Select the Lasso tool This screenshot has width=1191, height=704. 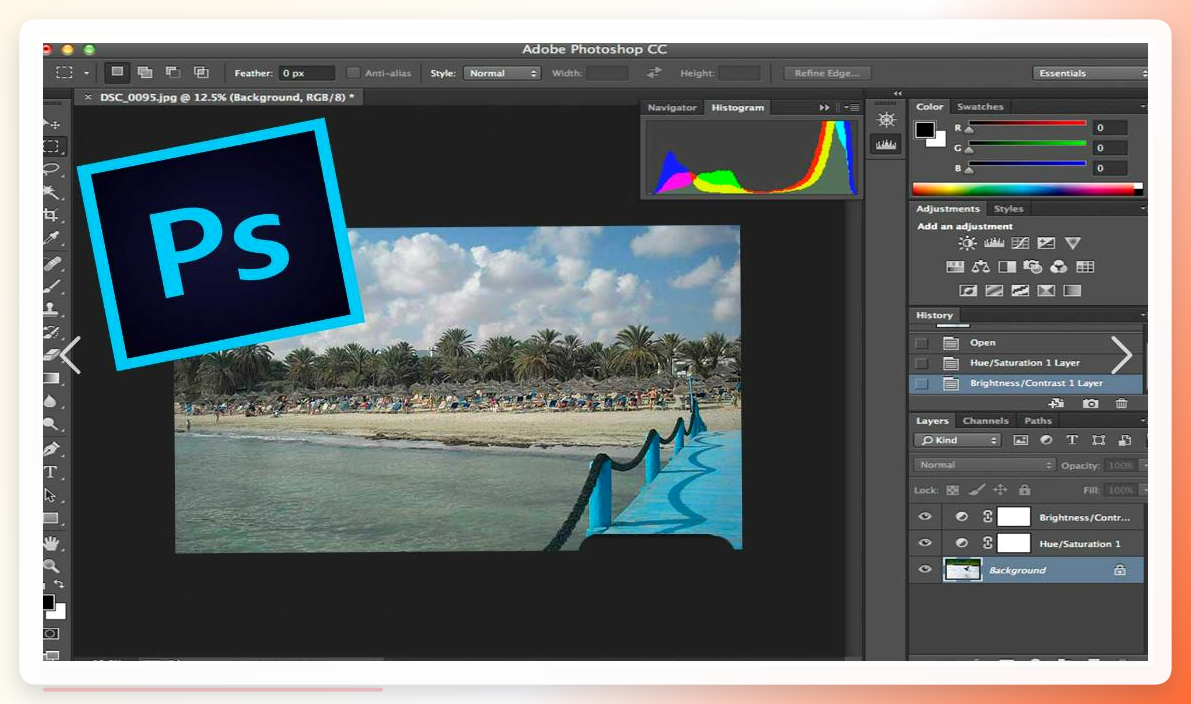[x=52, y=169]
